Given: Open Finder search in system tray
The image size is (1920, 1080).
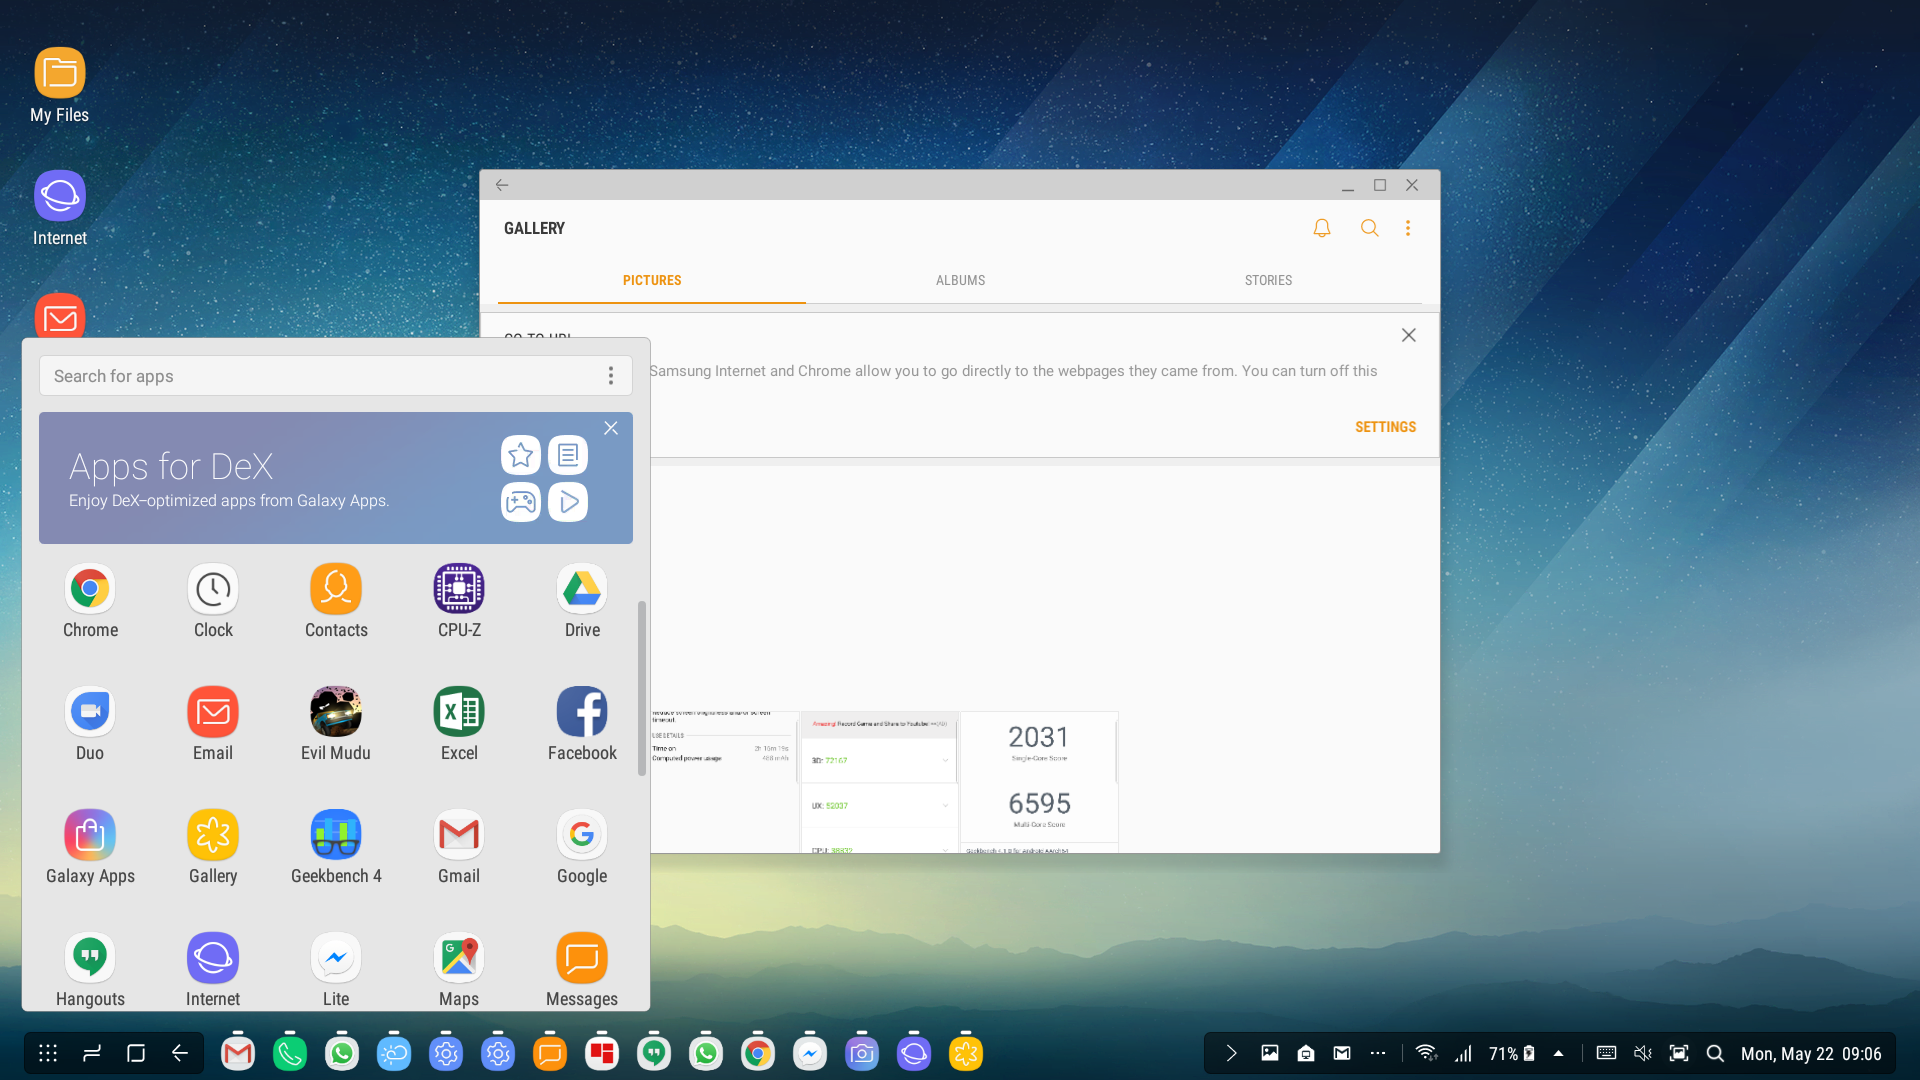Looking at the screenshot, I should (x=1715, y=1053).
